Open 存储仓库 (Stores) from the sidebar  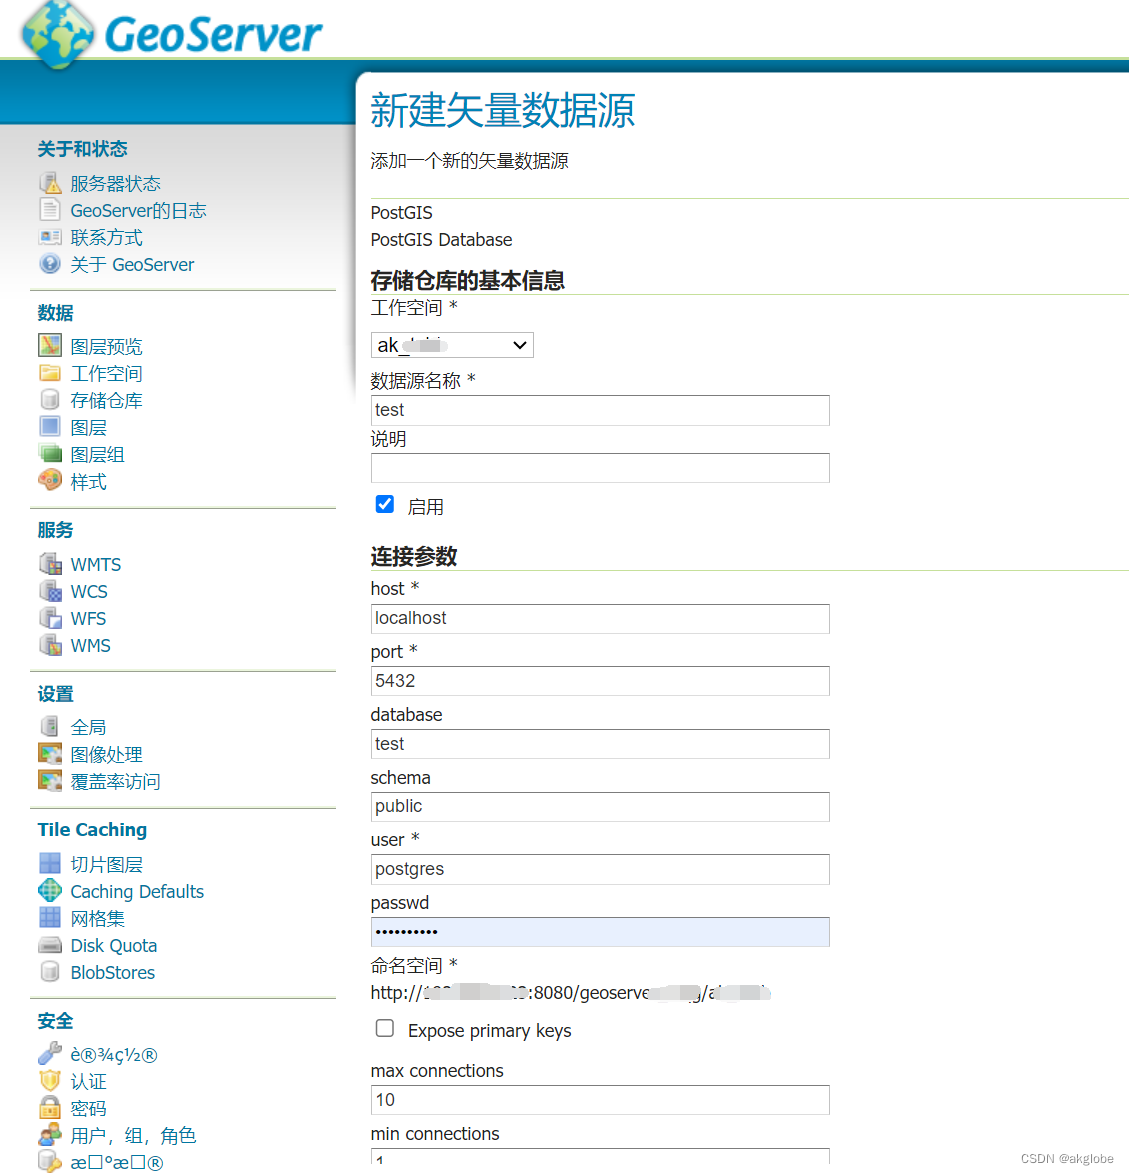tap(106, 400)
